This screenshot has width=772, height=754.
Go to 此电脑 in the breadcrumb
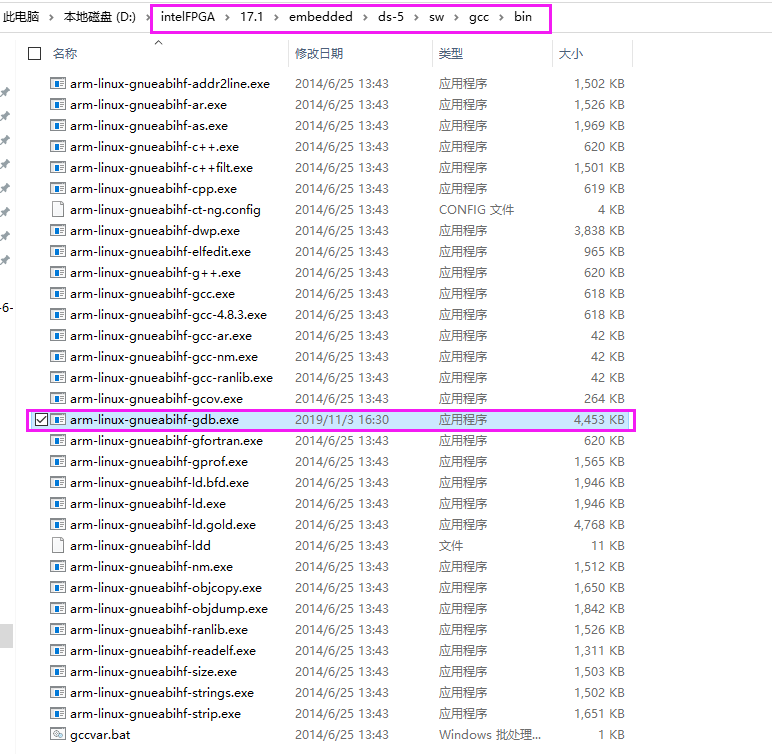click(21, 17)
